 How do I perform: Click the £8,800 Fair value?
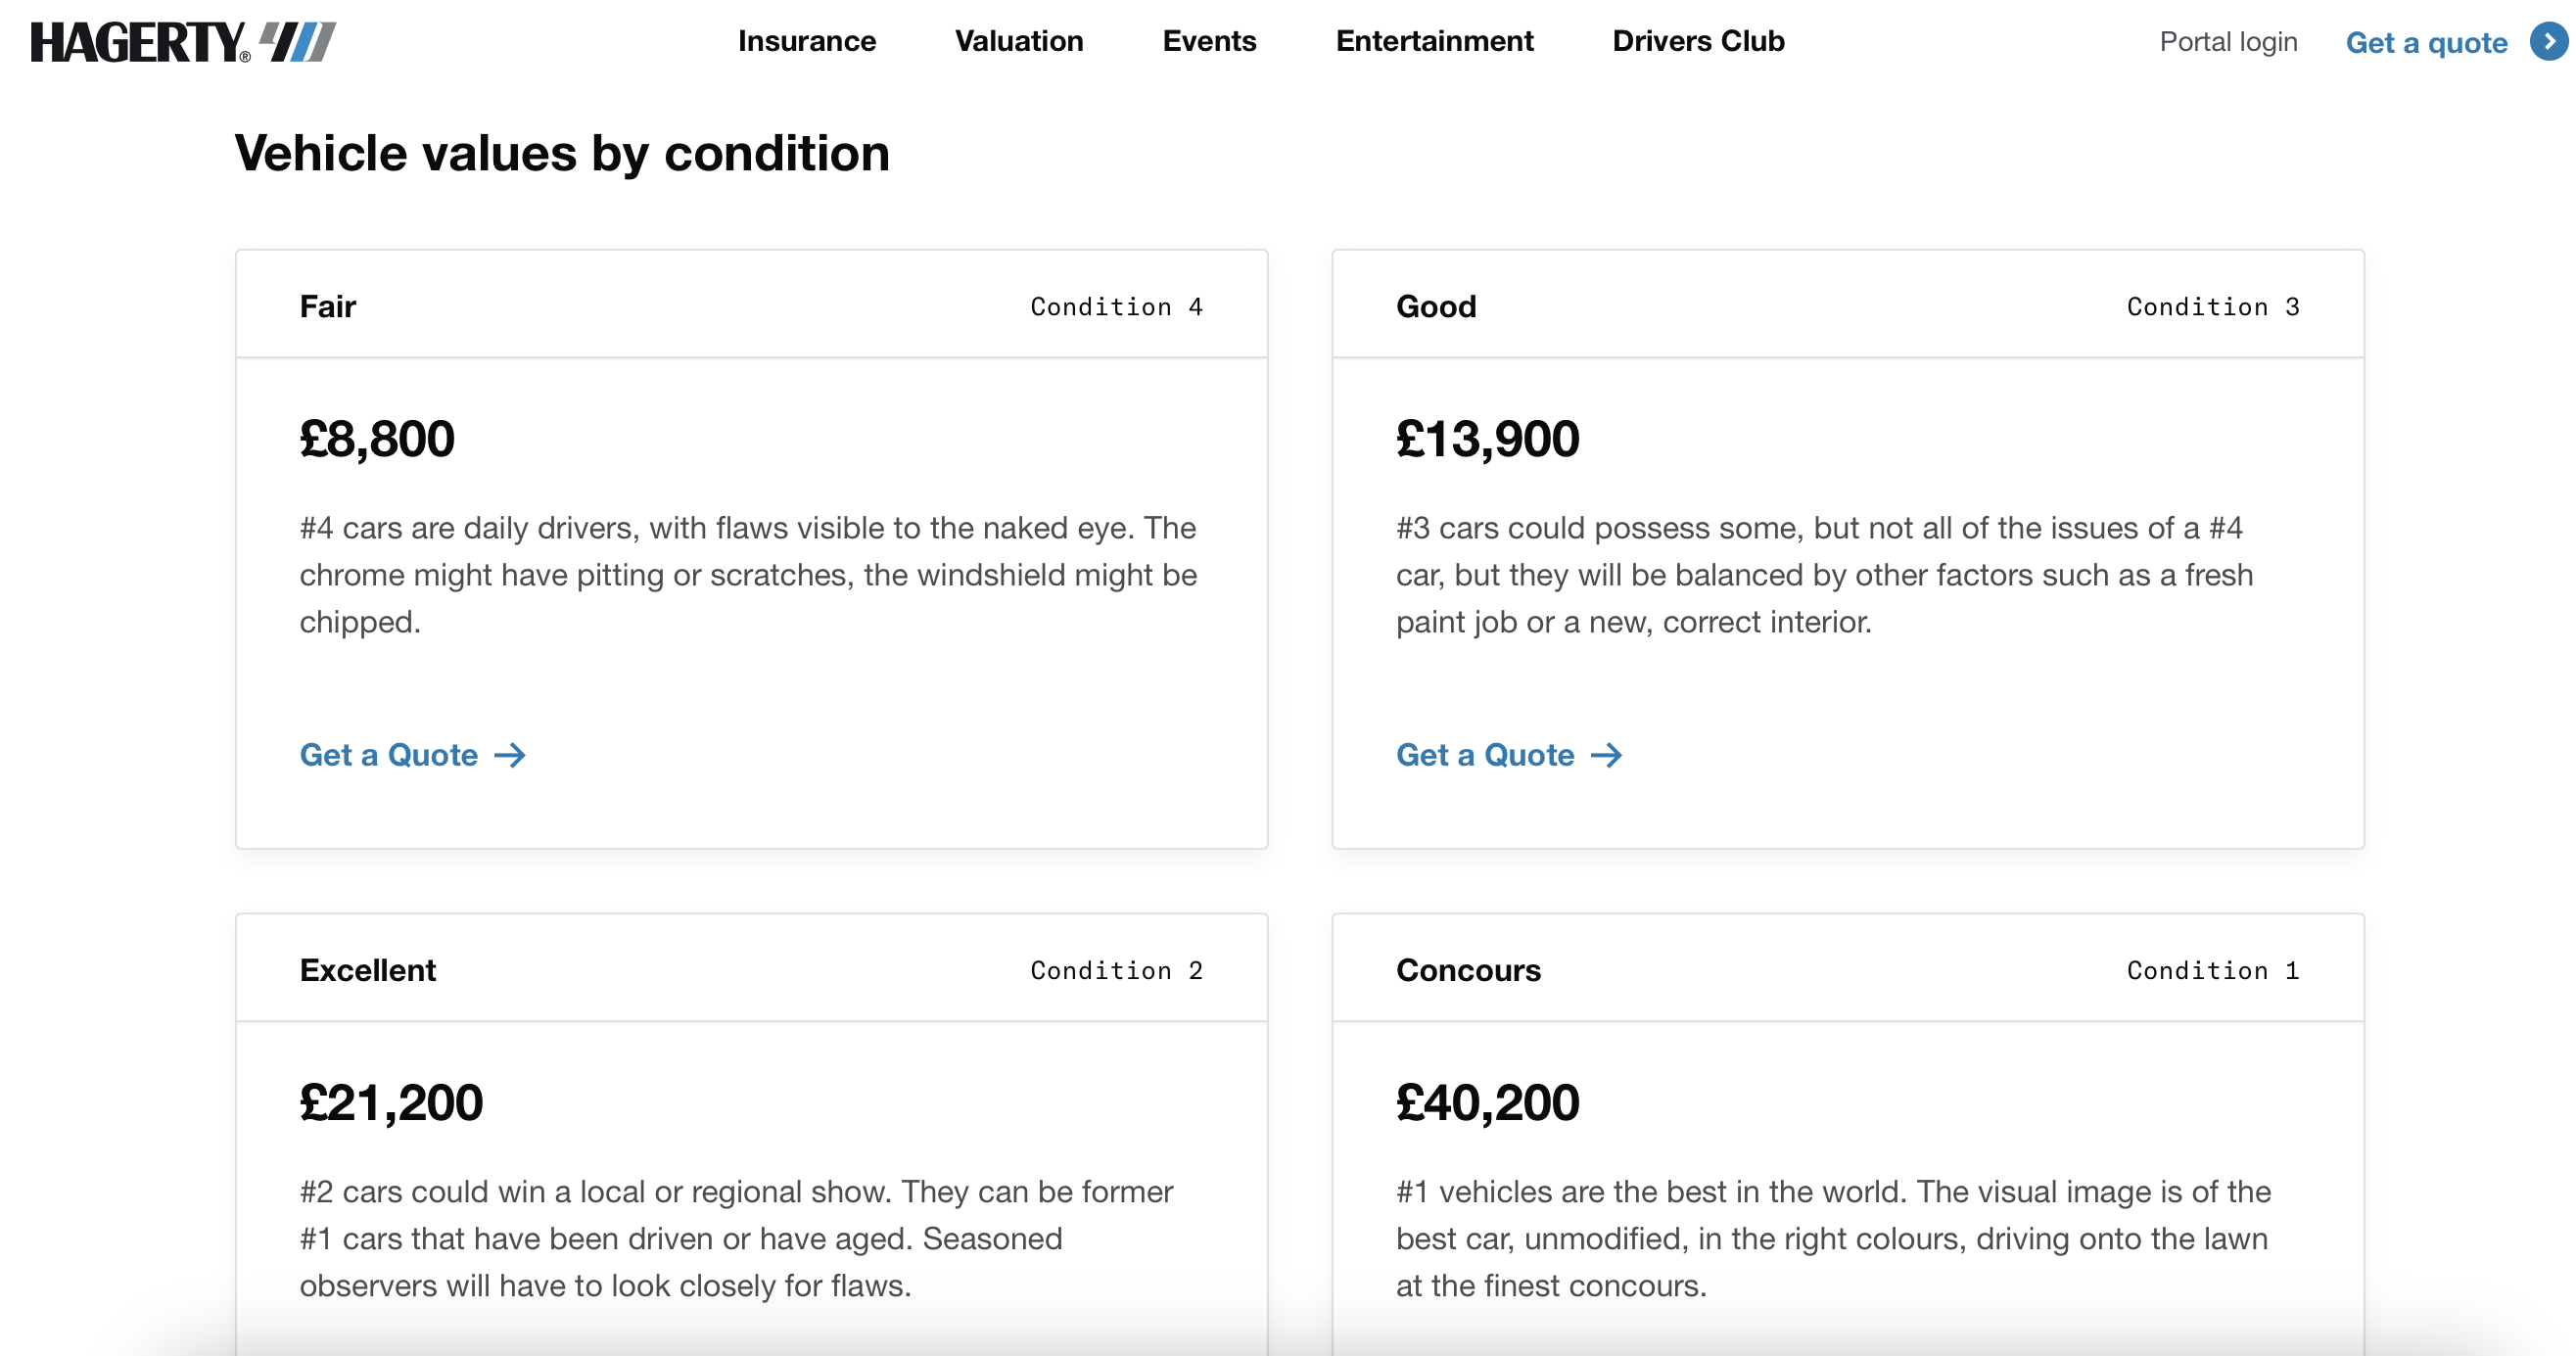(377, 439)
